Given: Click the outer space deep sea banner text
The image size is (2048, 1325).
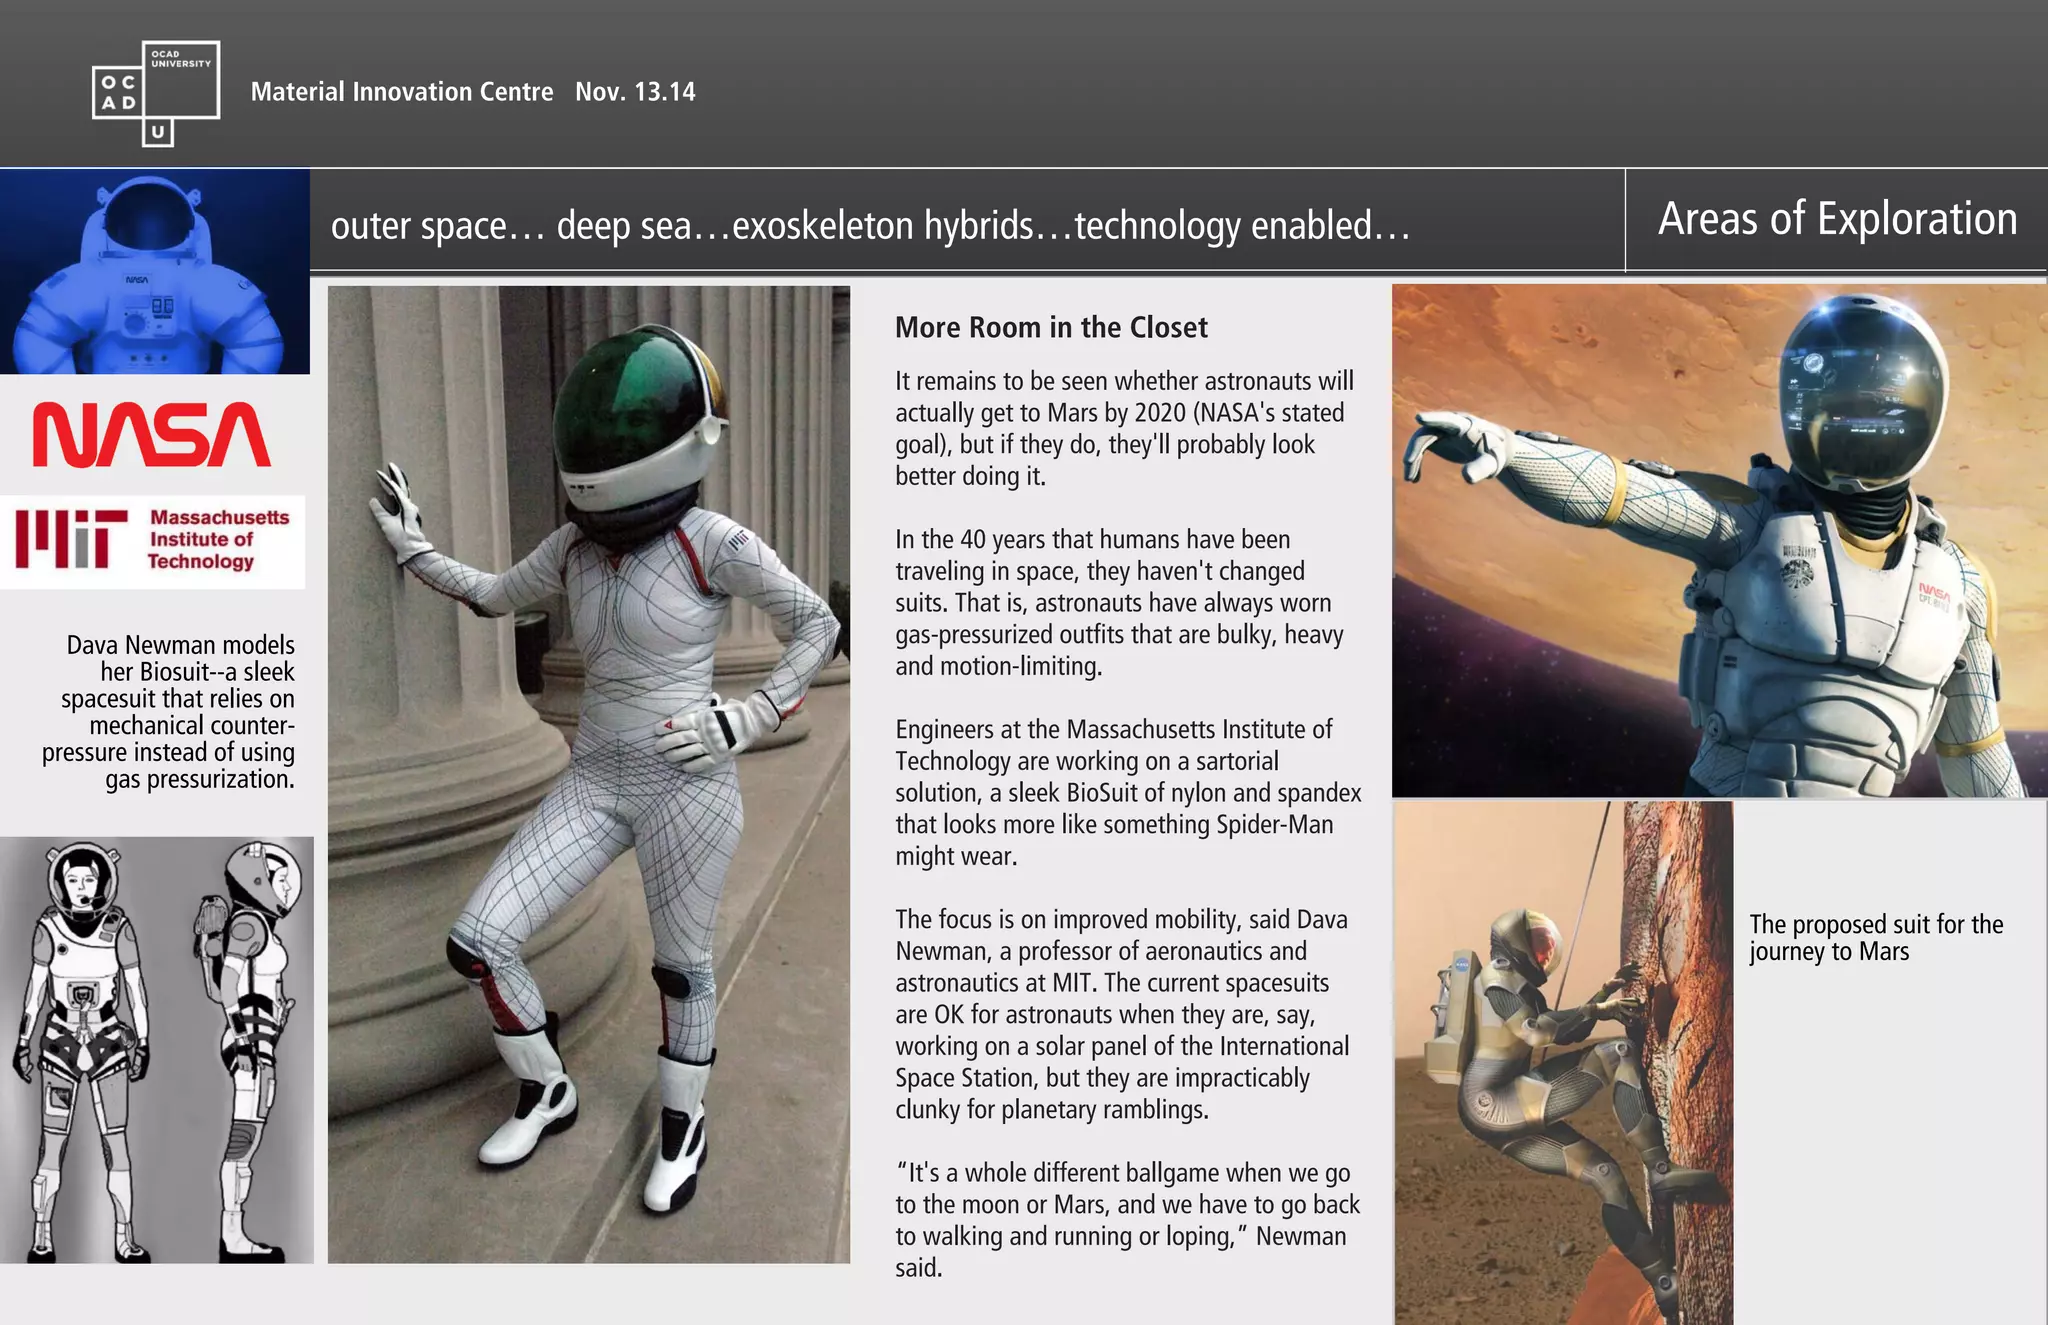Looking at the screenshot, I should point(870,225).
